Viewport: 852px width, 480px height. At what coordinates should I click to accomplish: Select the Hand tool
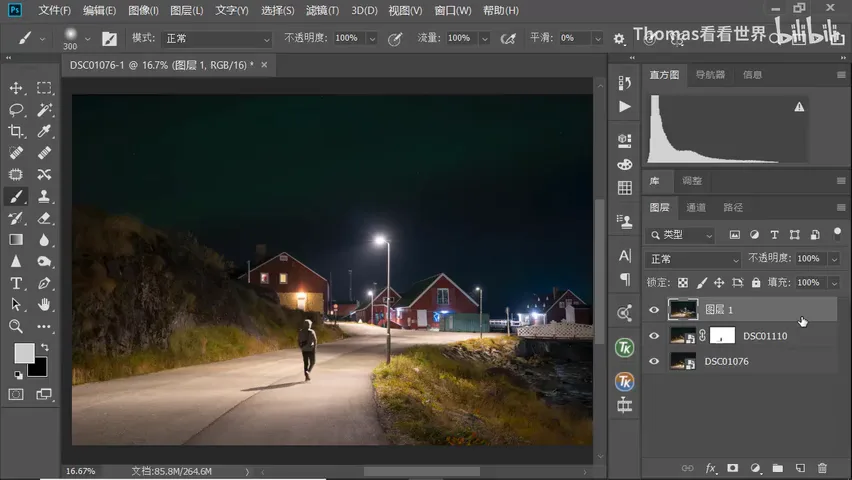pos(44,304)
